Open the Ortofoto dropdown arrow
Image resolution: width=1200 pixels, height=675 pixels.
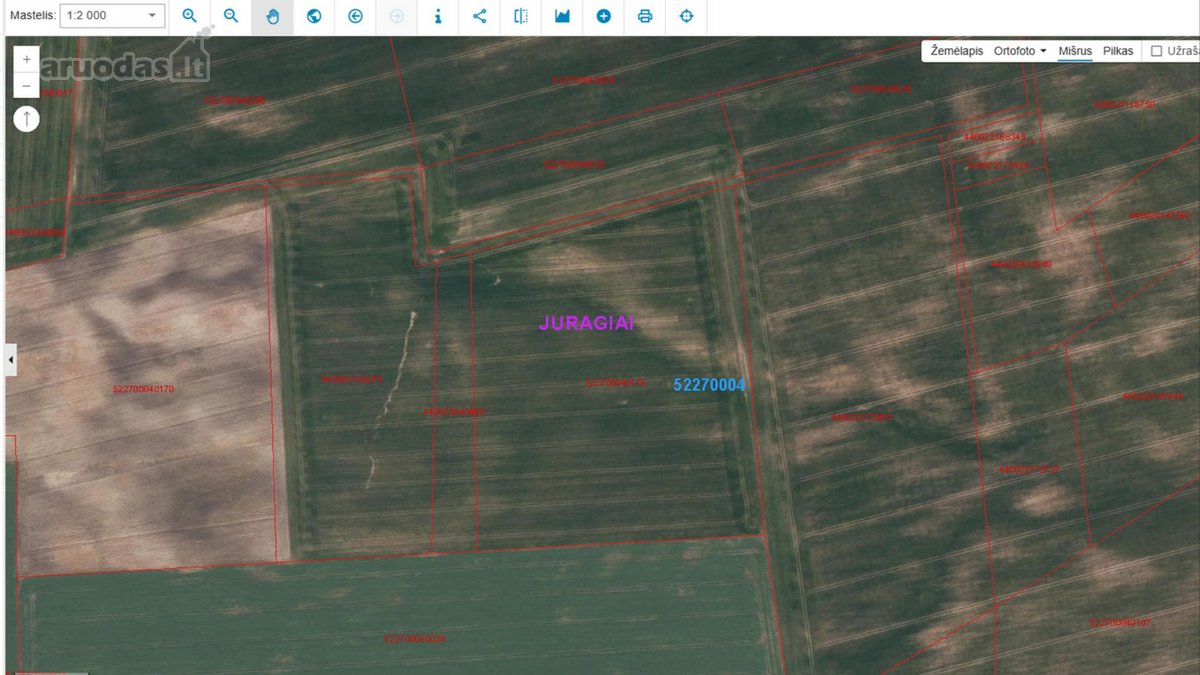[x=1043, y=51]
